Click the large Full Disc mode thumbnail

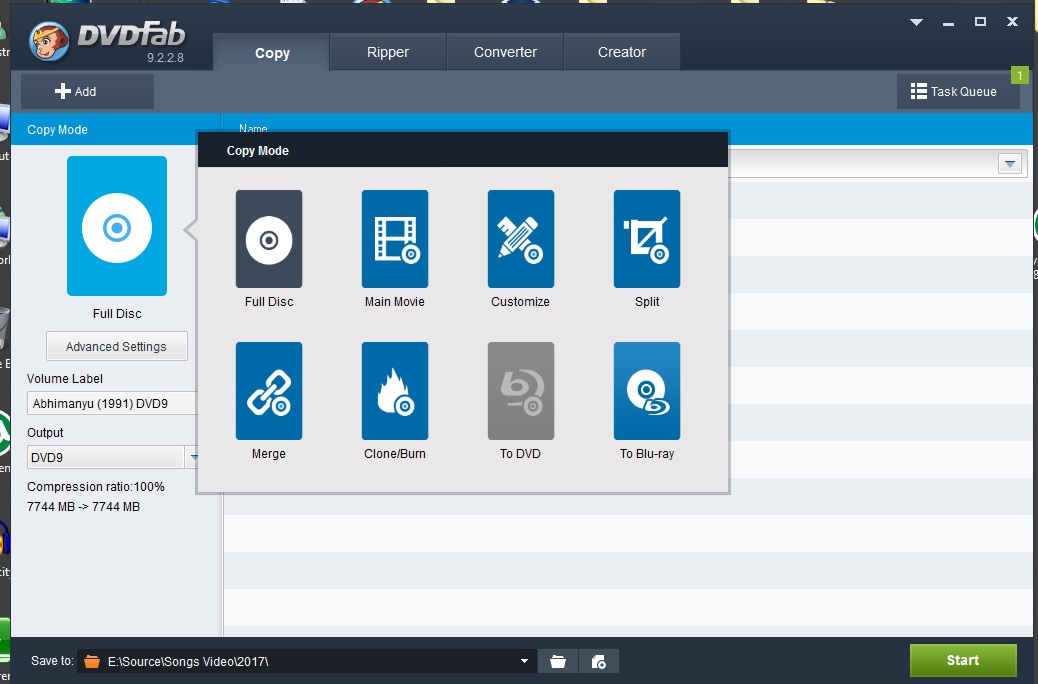click(x=117, y=226)
